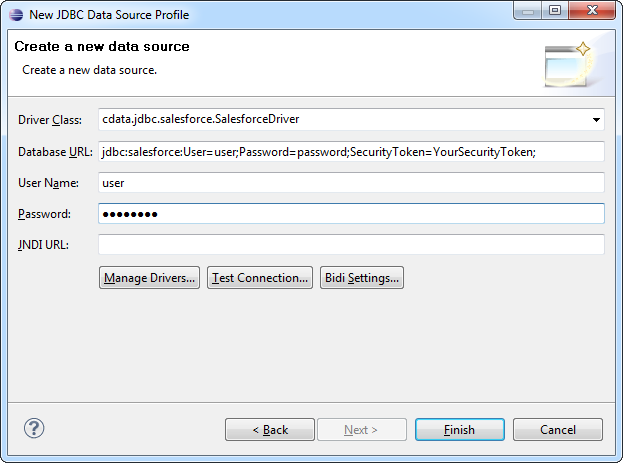
Task: Close the dialog with the red X
Action: click(x=592, y=13)
